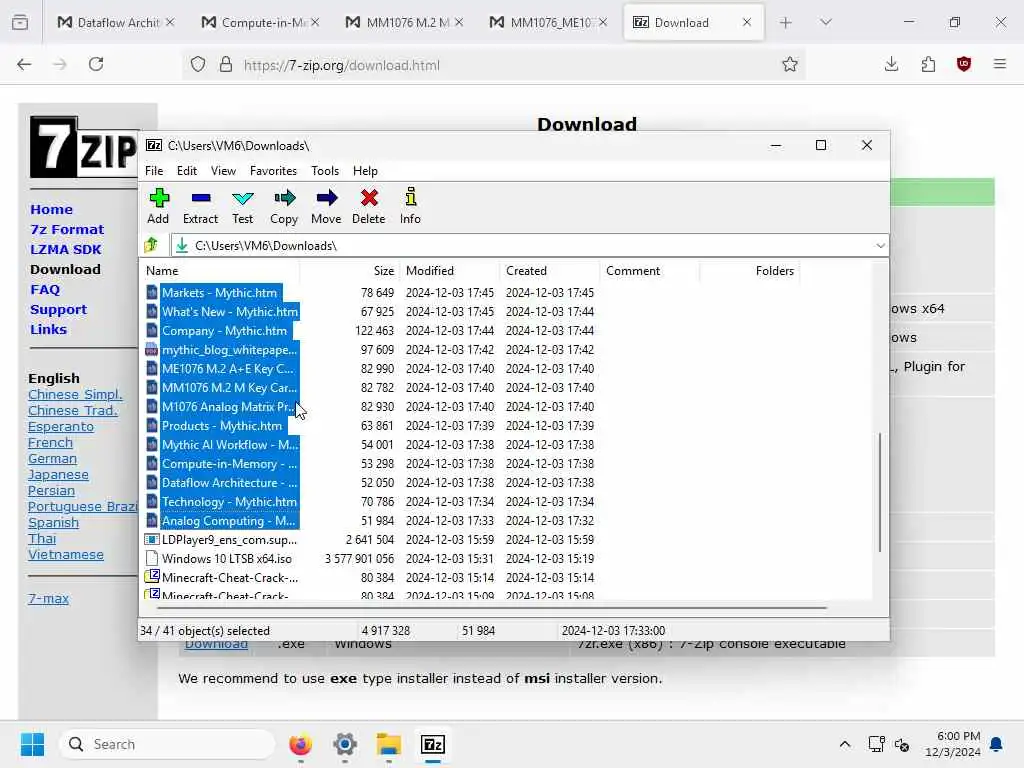Go back to the previous page

24,64
